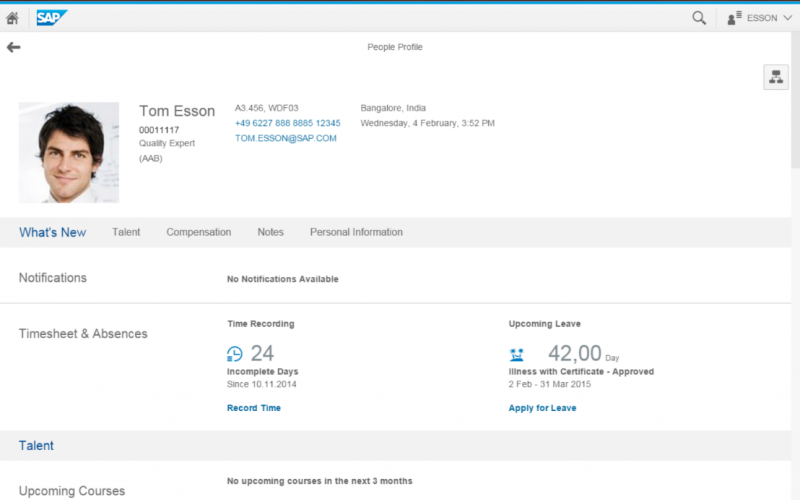Click '2 Feb - 31 Mar 2015' date range
Viewport: 800px width, 500px height.
pos(549,384)
